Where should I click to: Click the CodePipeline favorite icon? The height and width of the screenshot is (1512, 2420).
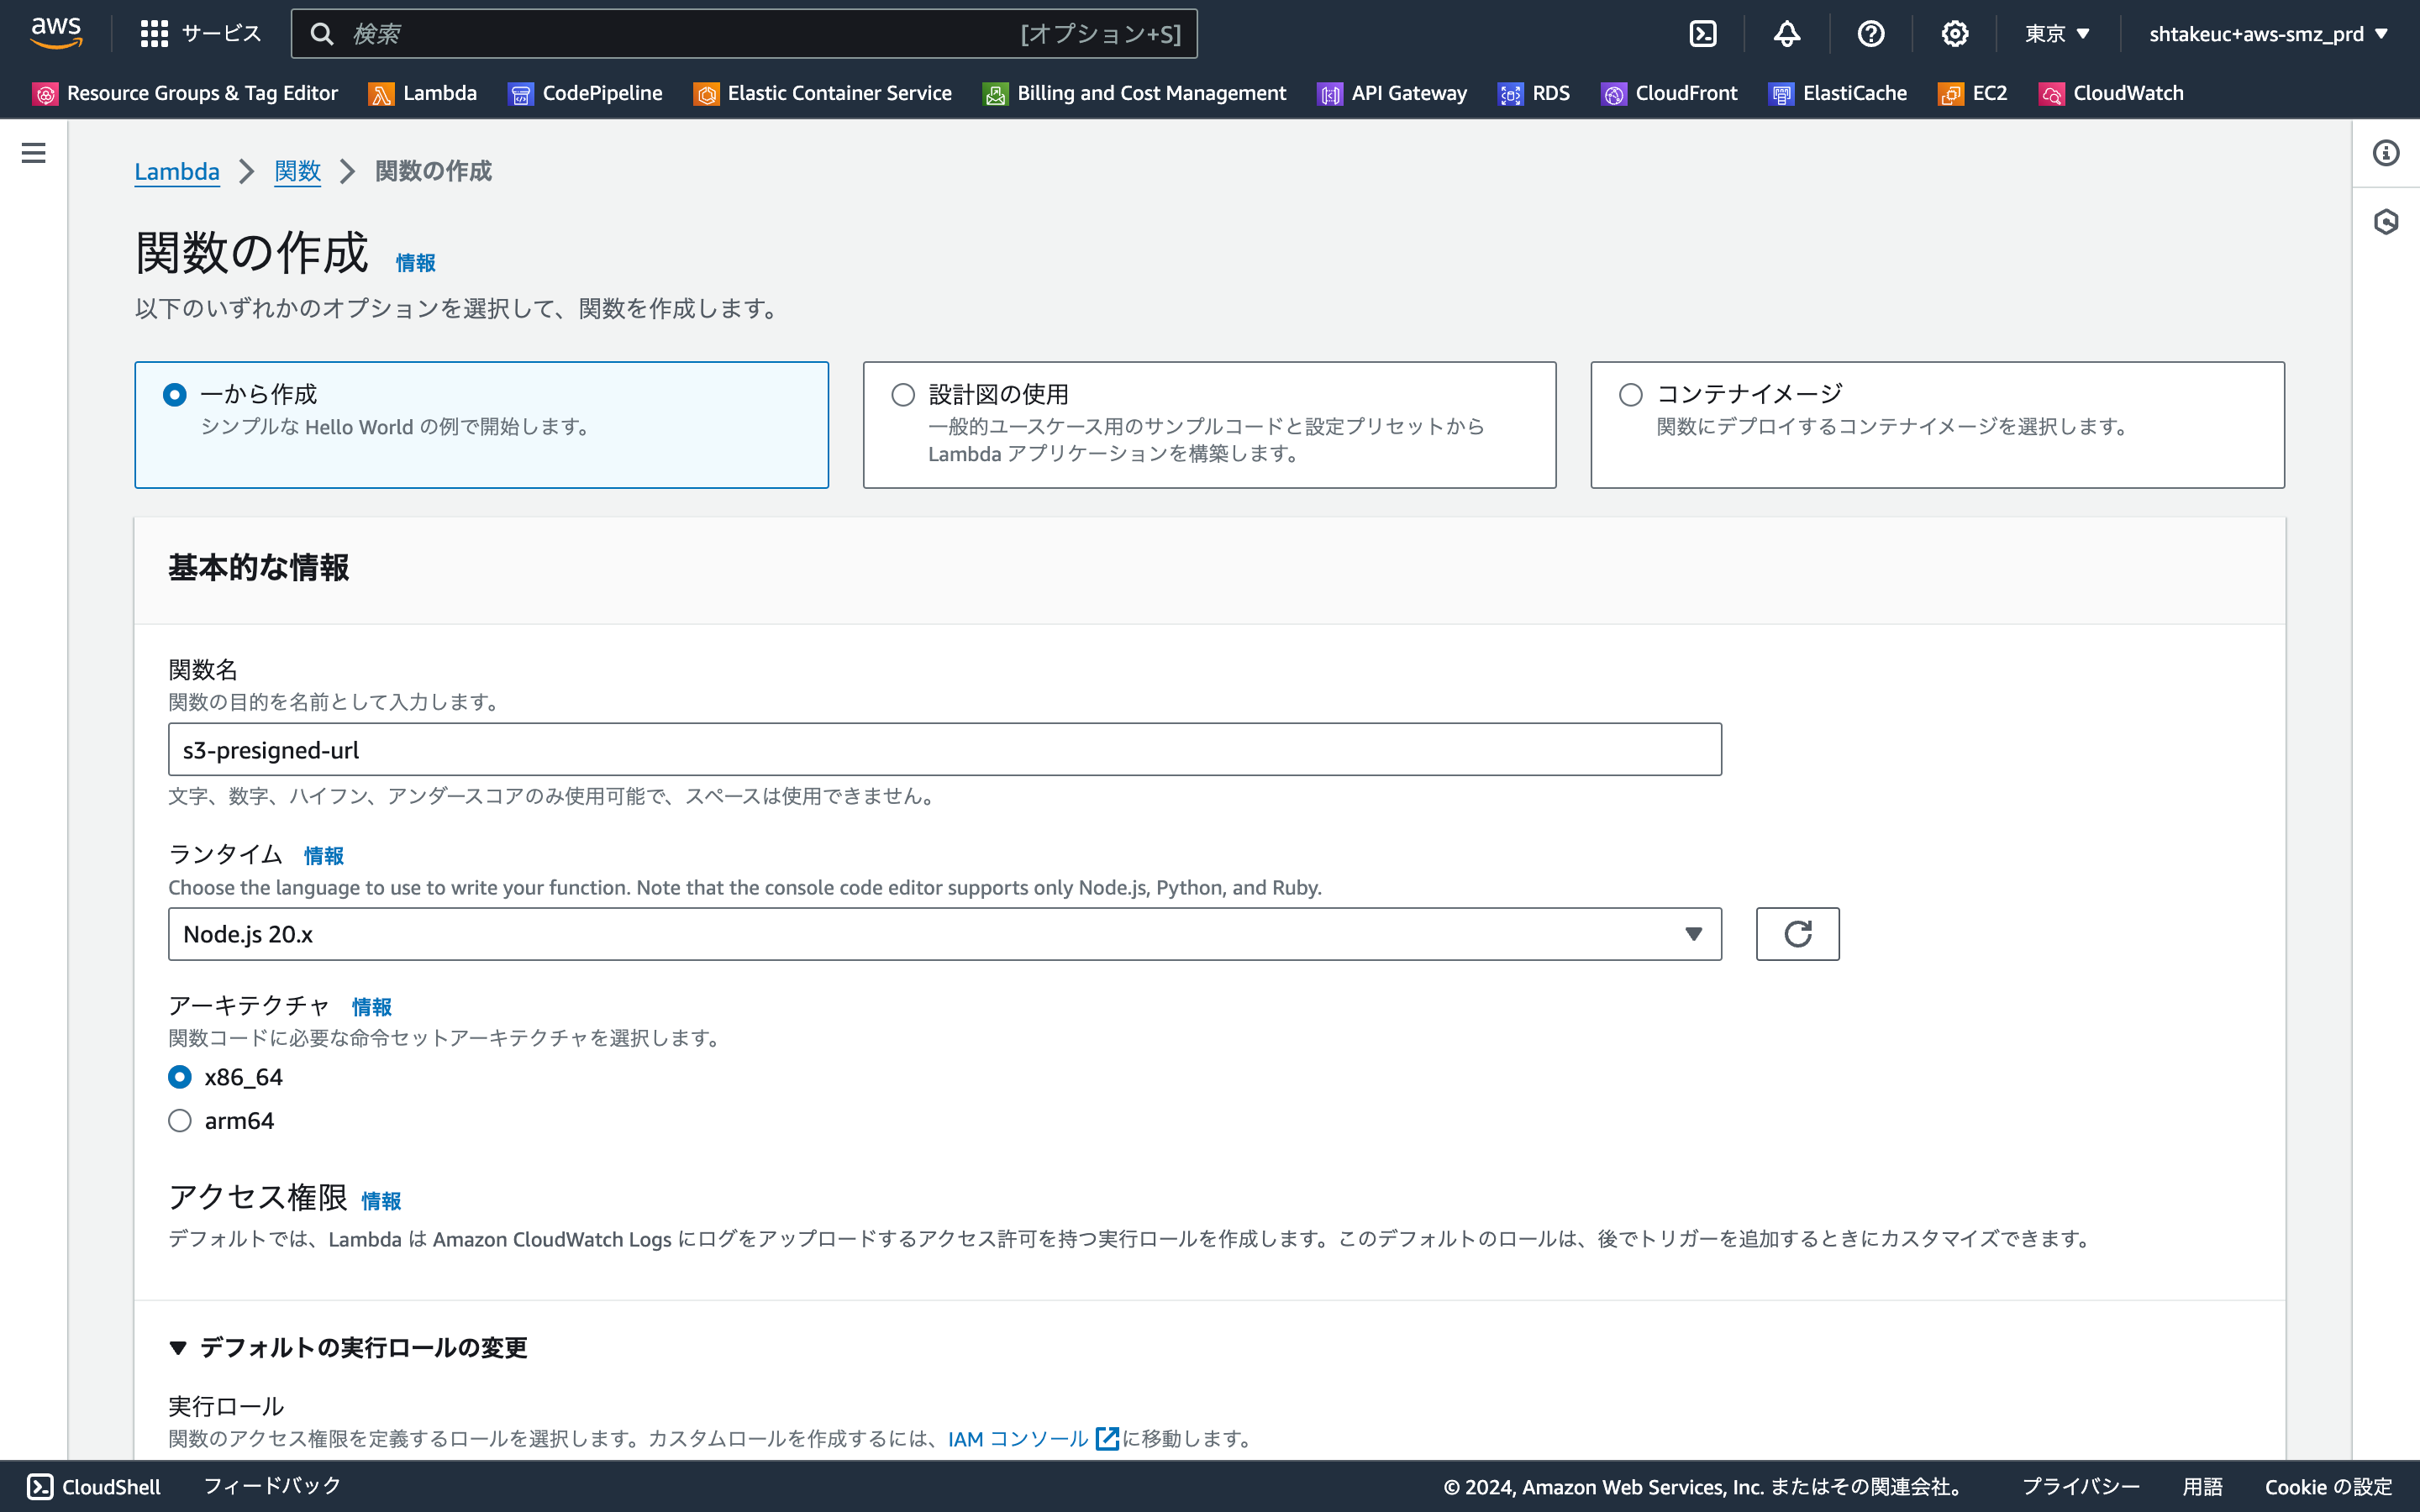coord(521,94)
